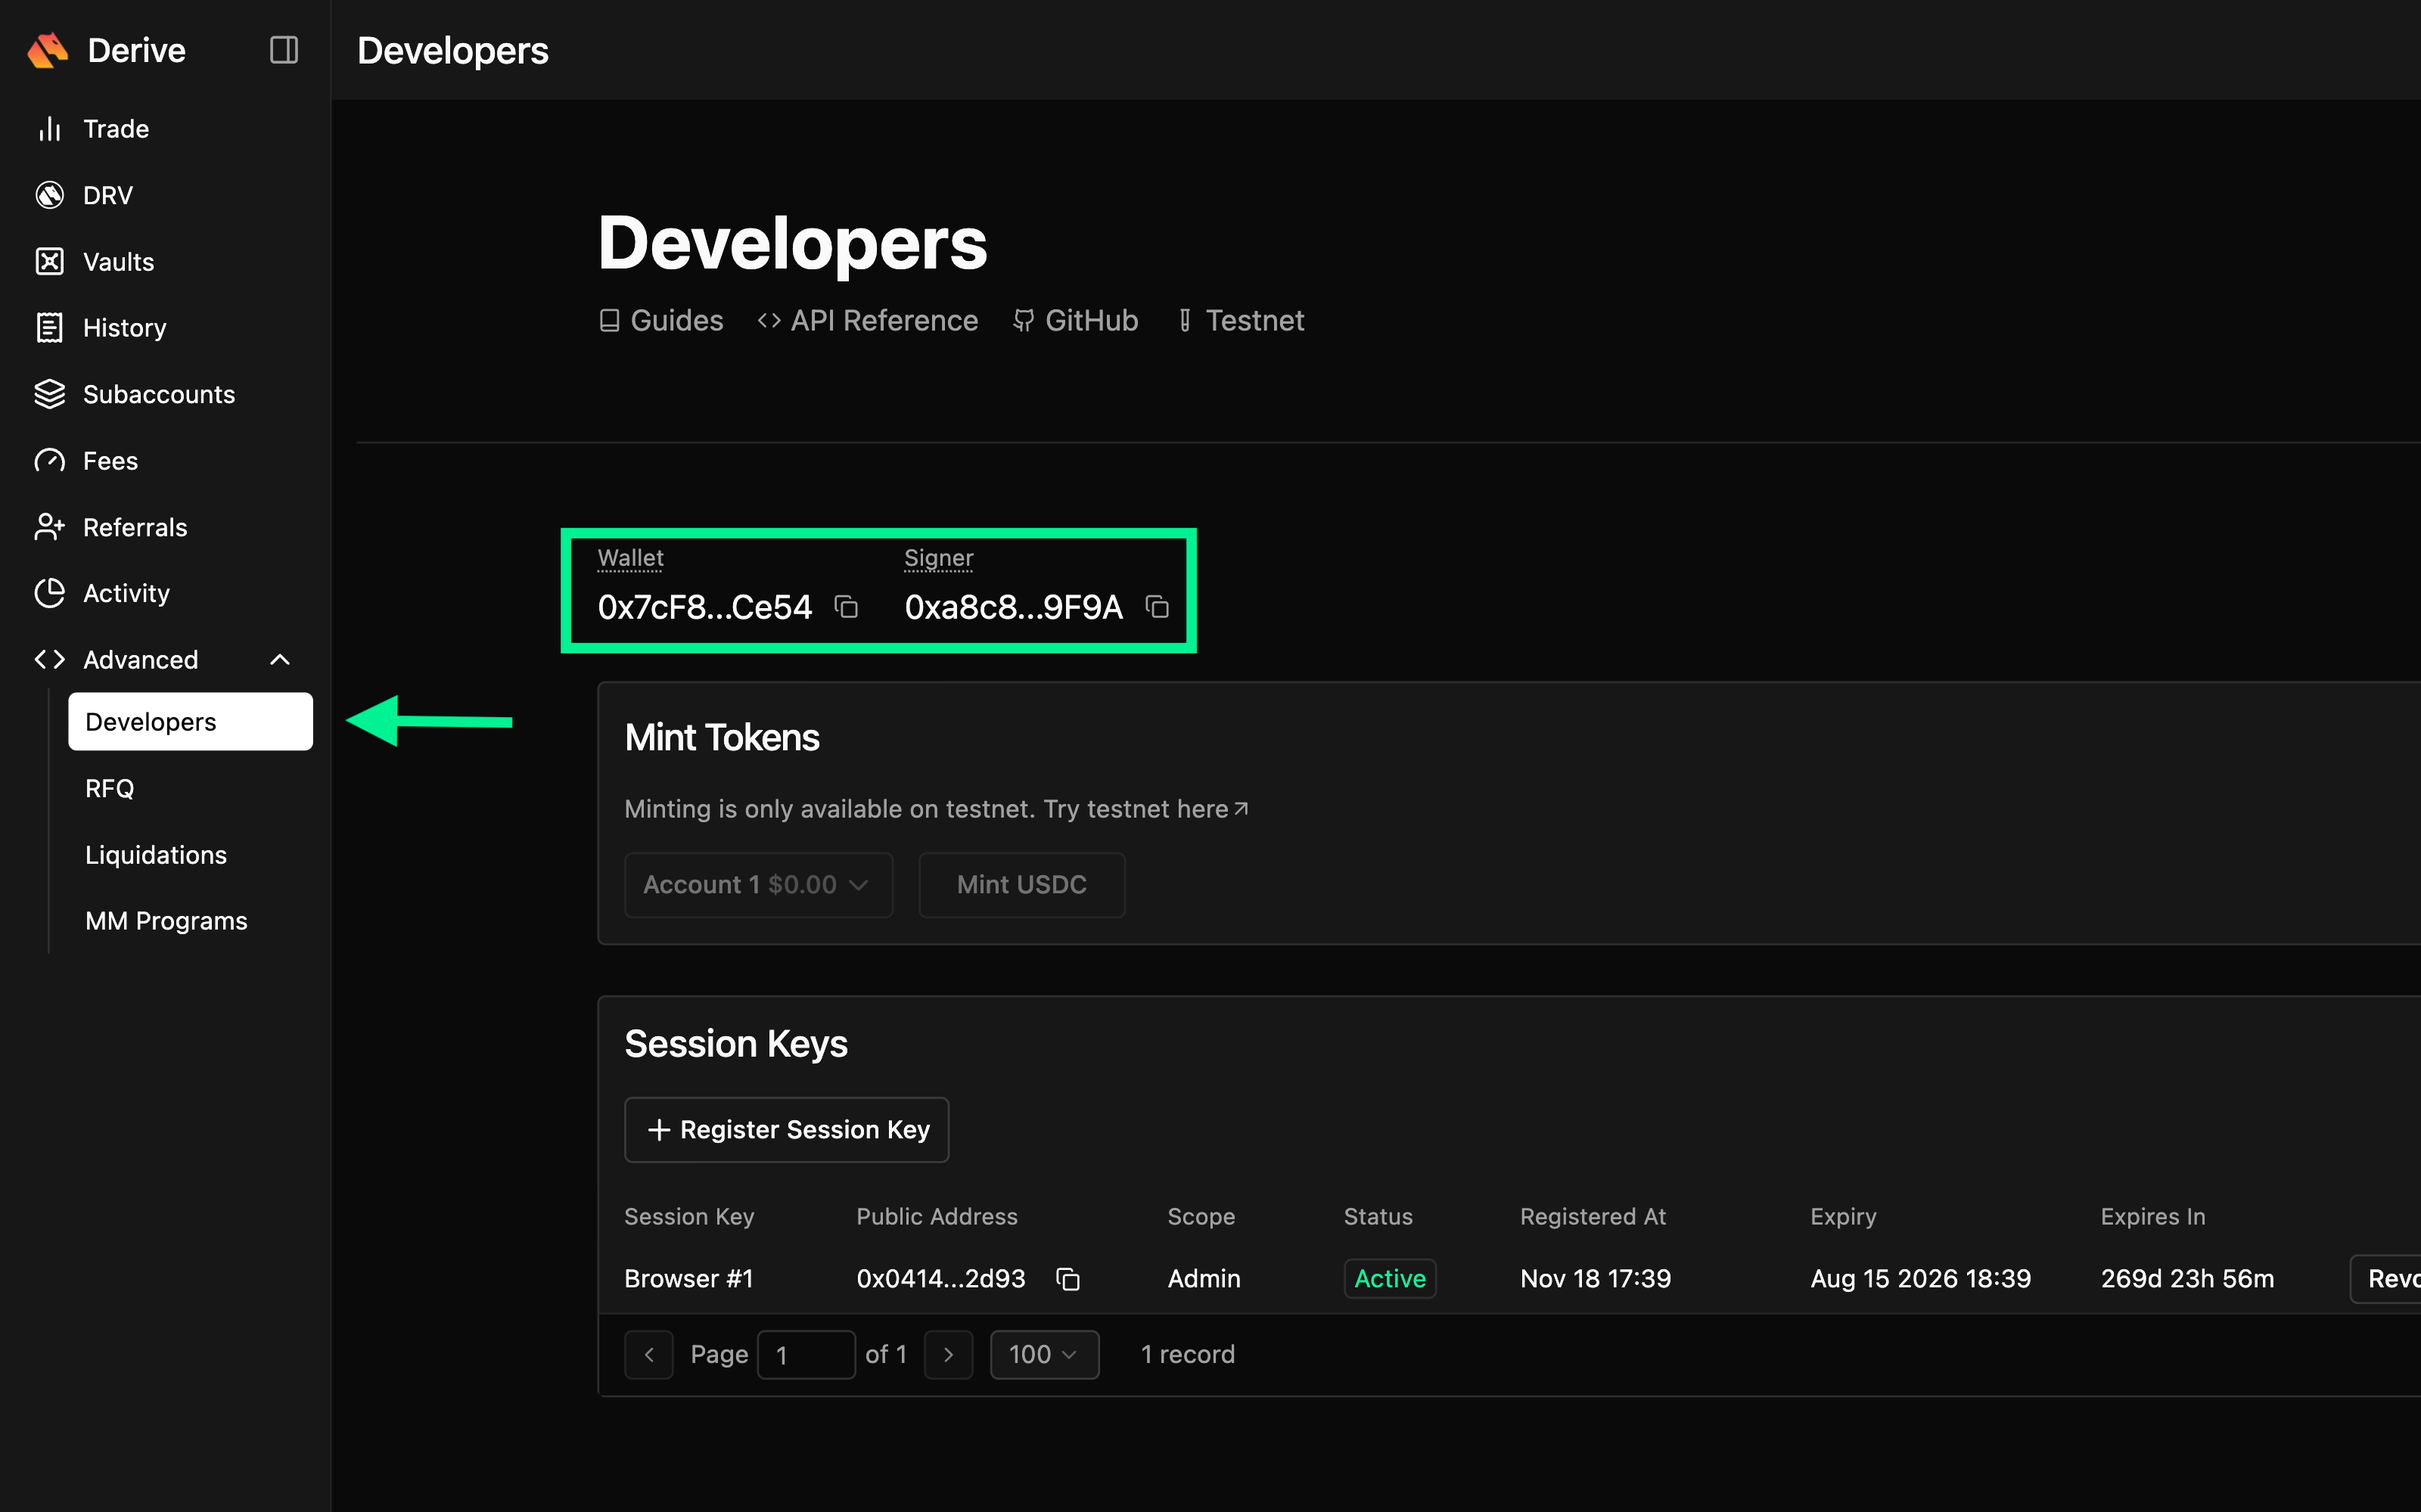2421x1512 pixels.
Task: Open the API Reference link
Action: [867, 320]
